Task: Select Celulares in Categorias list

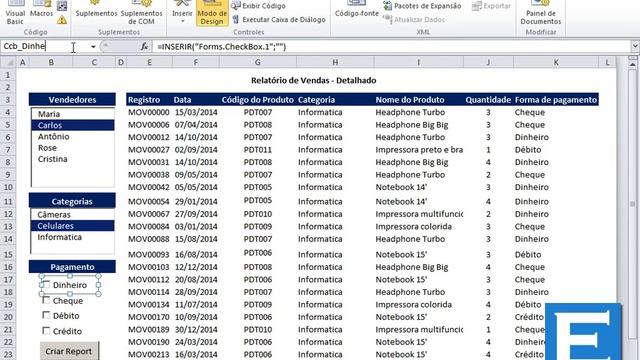Action: [73, 226]
